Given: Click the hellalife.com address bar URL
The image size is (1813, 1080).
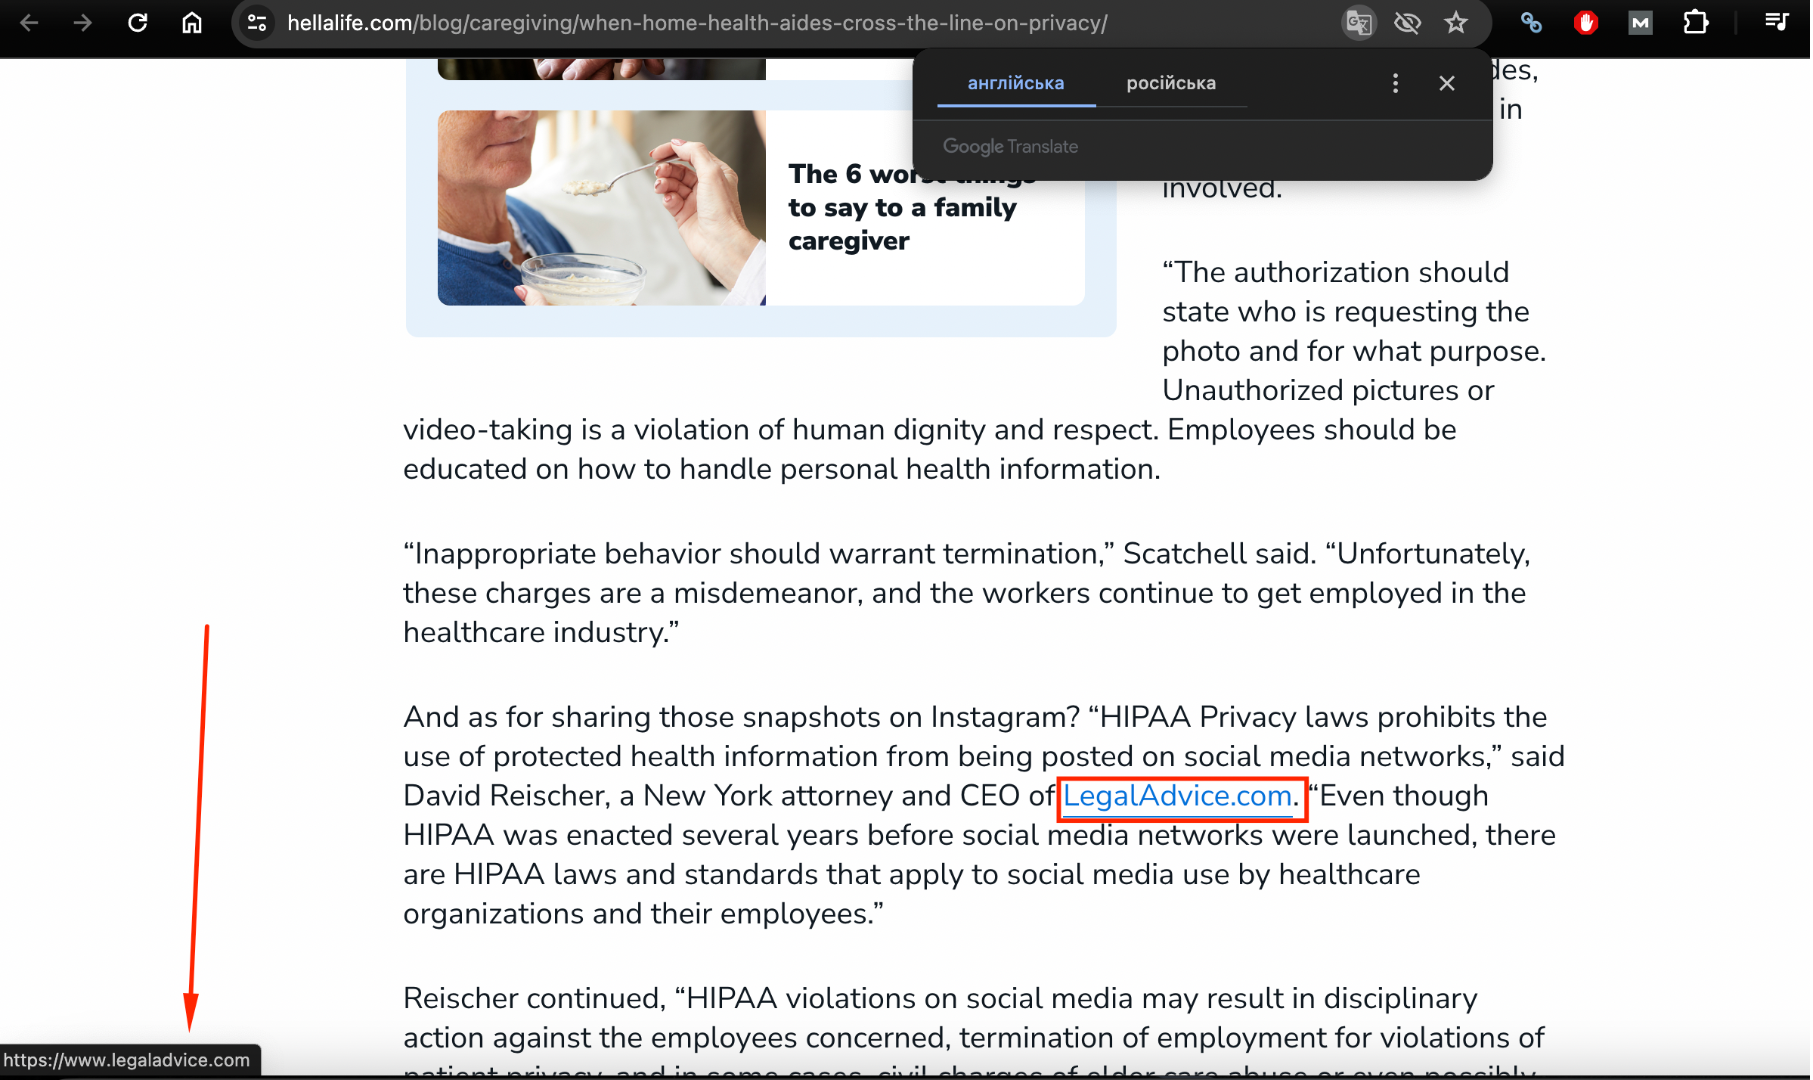Looking at the screenshot, I should [697, 22].
